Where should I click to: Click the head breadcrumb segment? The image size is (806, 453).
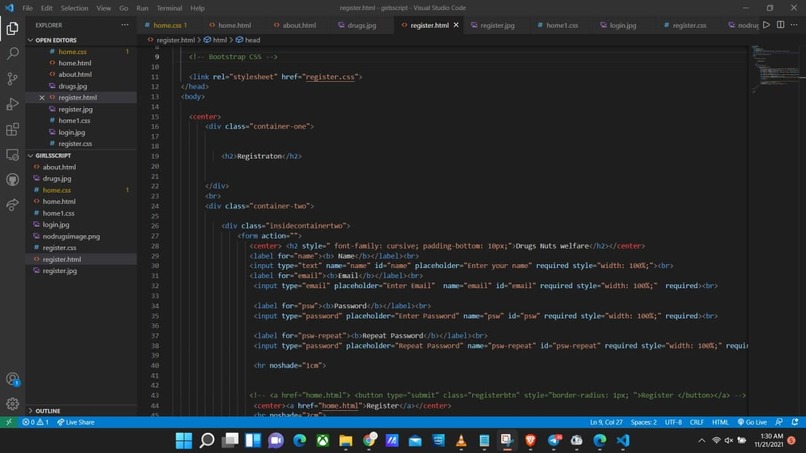tap(248, 40)
